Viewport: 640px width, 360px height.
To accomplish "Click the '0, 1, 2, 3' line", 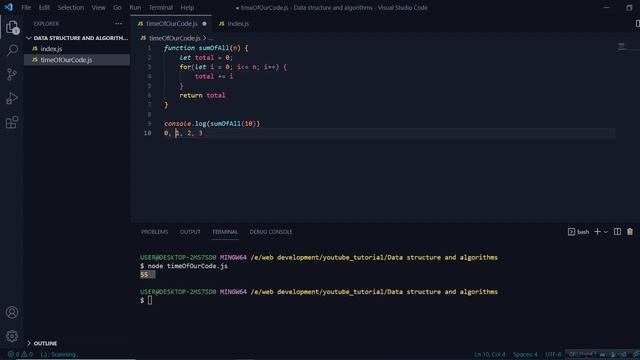I will [183, 133].
